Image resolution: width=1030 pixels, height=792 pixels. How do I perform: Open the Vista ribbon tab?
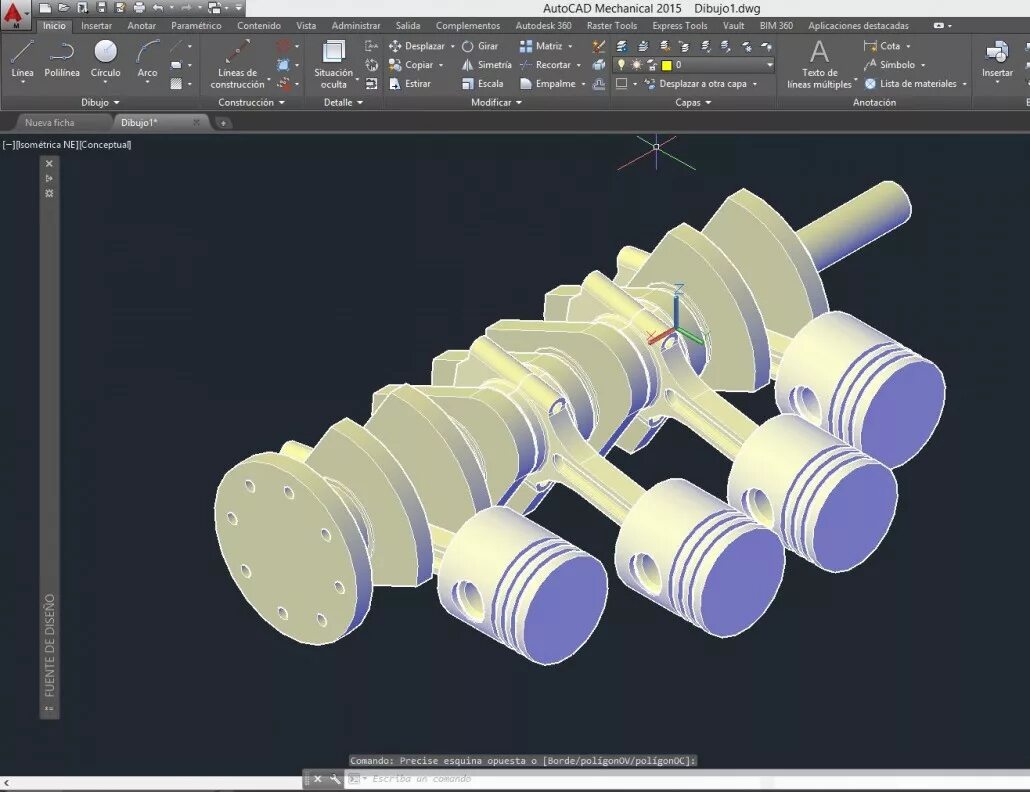[x=305, y=26]
